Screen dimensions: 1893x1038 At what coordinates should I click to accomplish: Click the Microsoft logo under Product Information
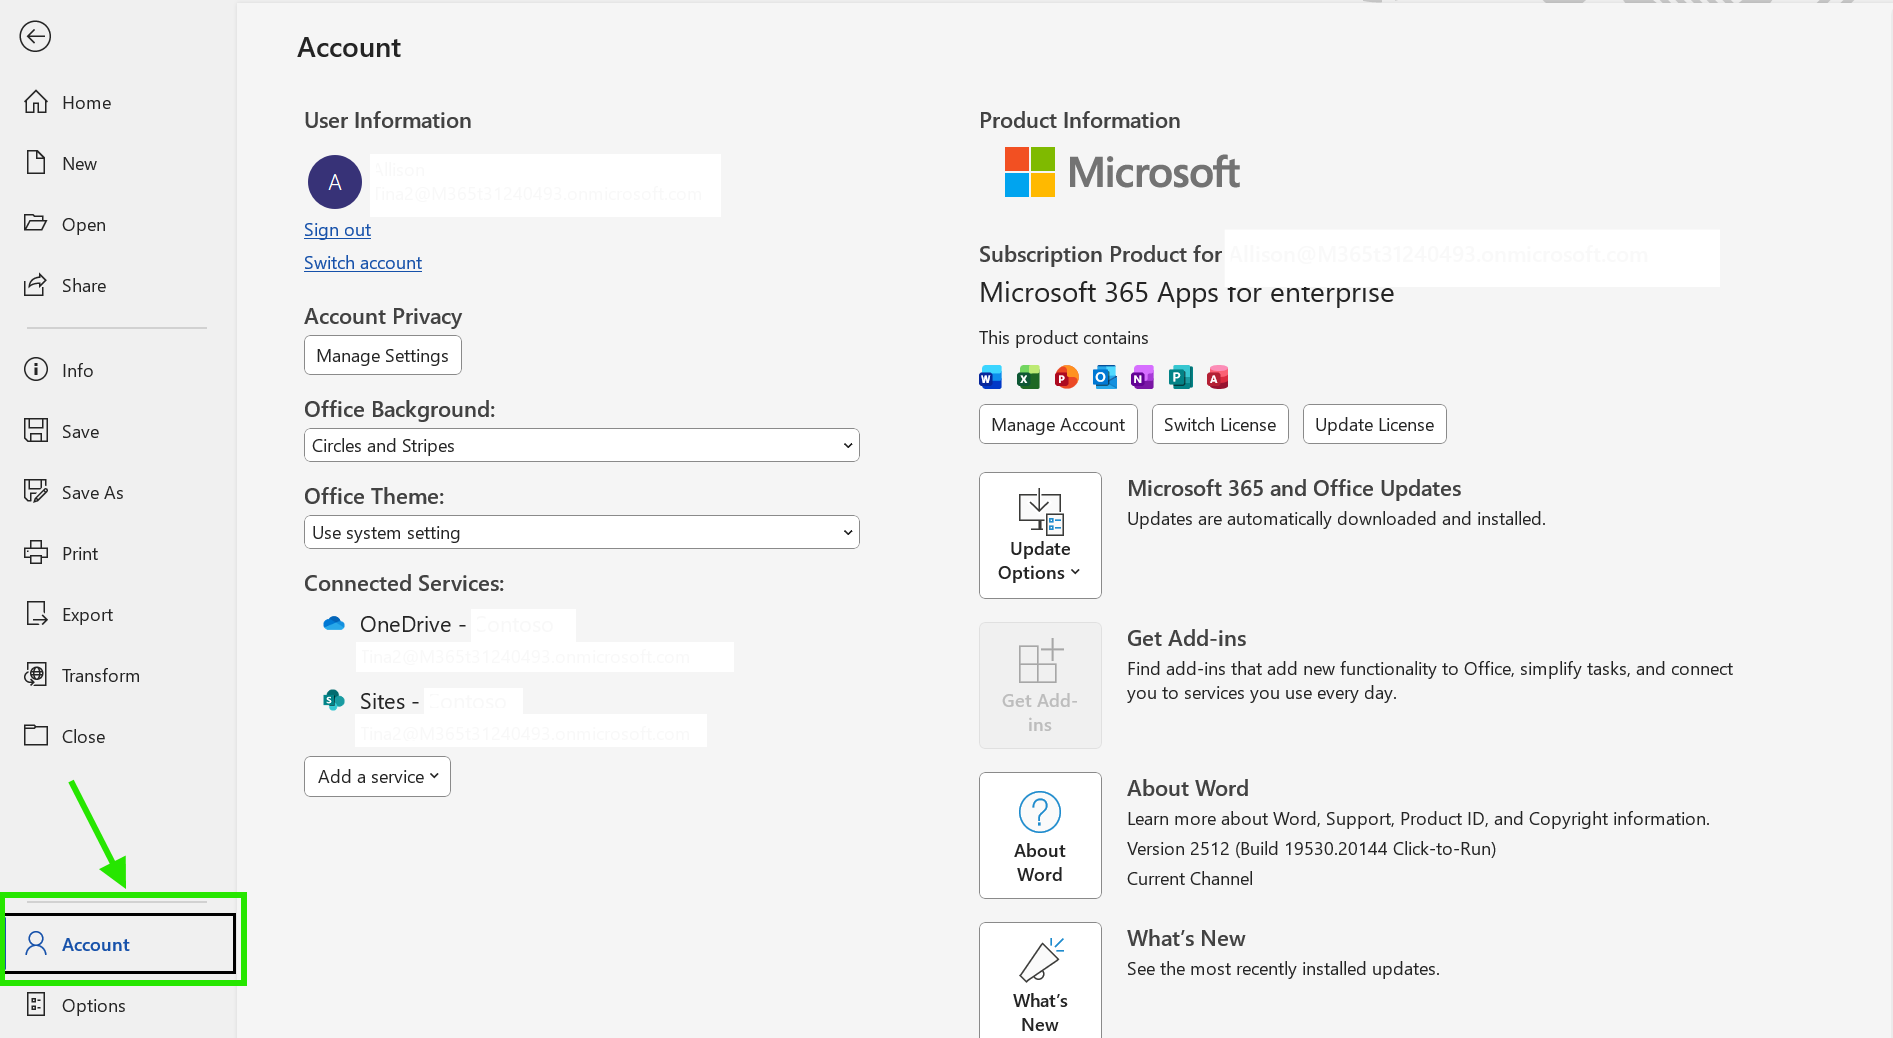click(1122, 172)
